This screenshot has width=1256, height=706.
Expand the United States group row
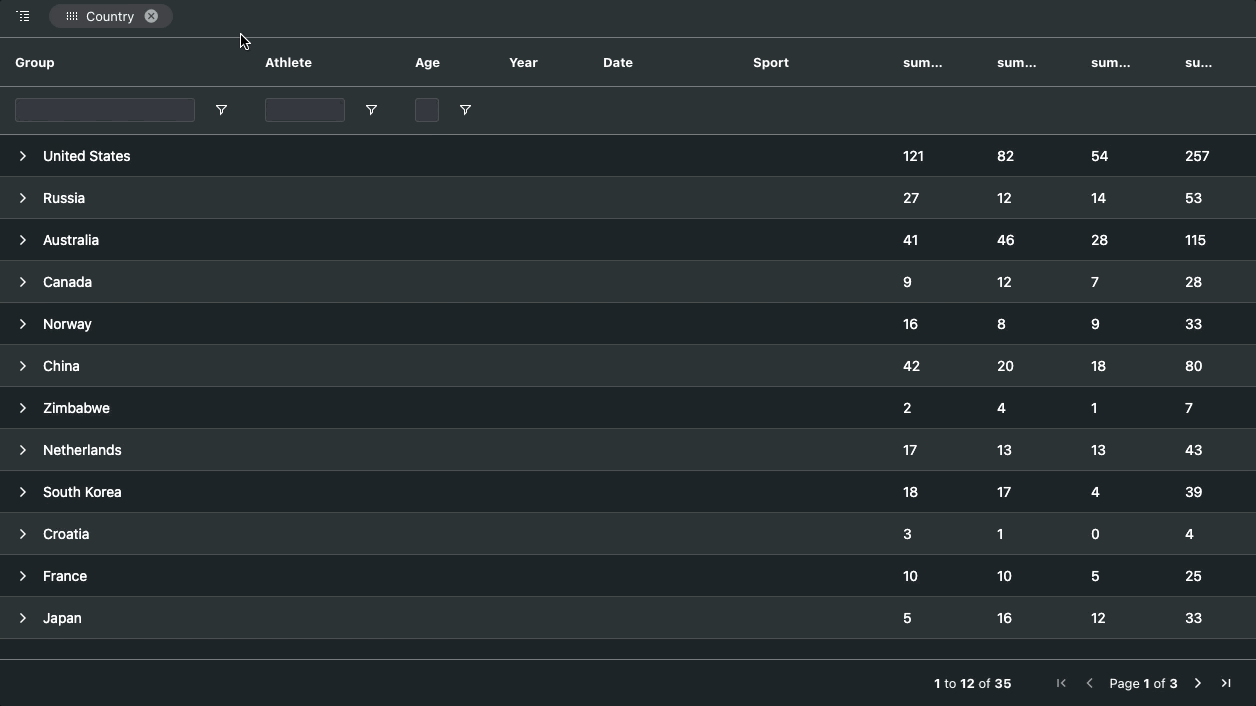point(23,156)
